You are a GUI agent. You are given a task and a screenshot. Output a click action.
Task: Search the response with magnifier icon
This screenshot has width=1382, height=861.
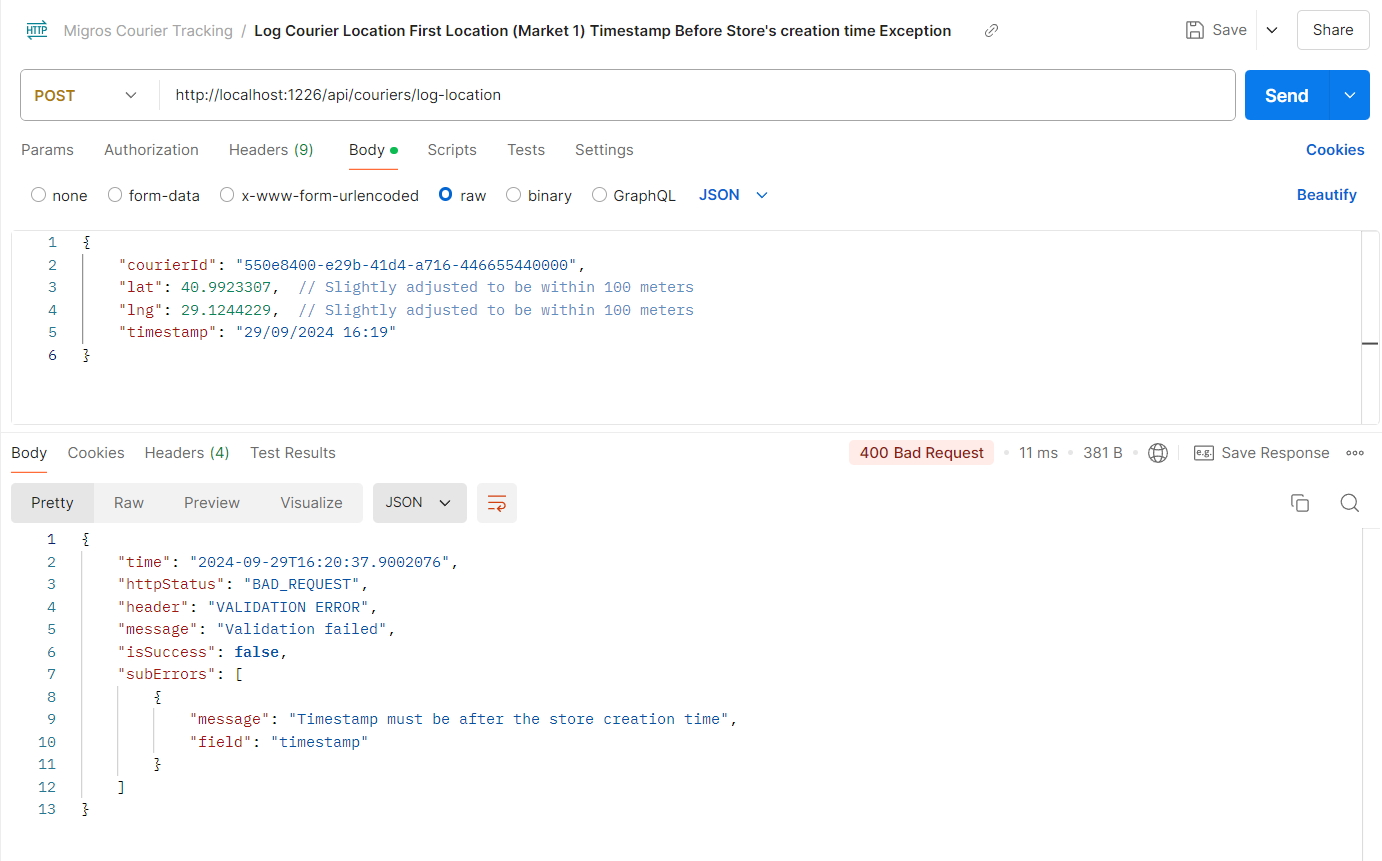click(1349, 503)
